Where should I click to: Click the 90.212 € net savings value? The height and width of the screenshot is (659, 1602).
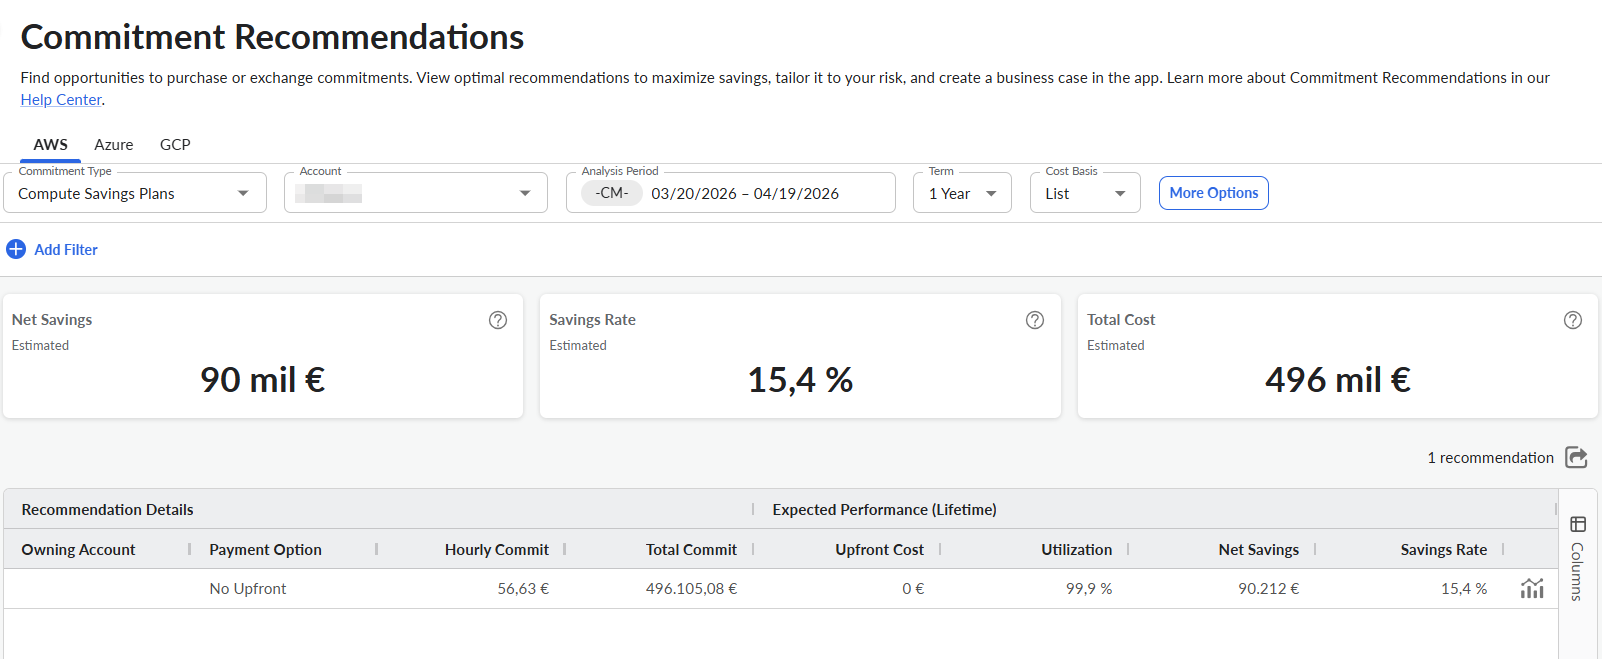point(1269,588)
